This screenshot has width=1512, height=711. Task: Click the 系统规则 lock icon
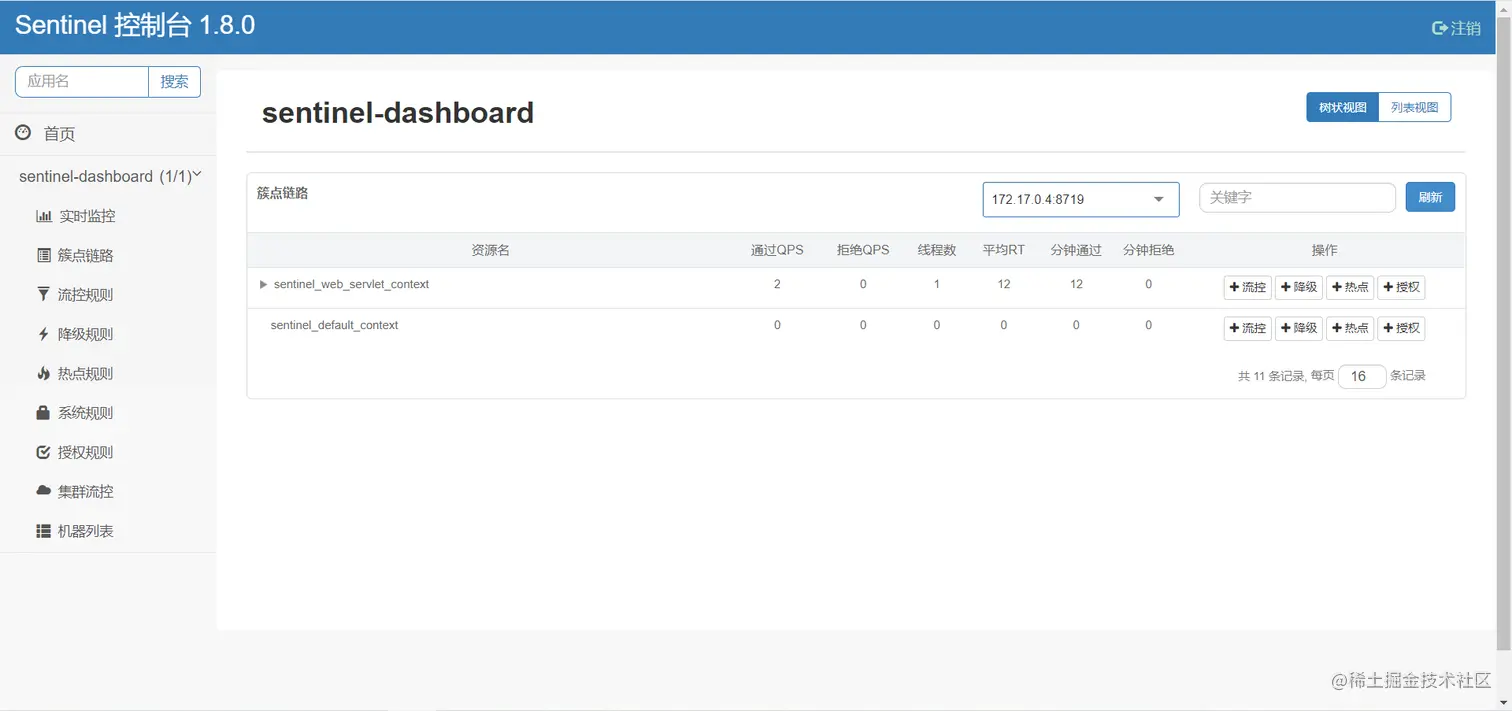pyautogui.click(x=43, y=412)
